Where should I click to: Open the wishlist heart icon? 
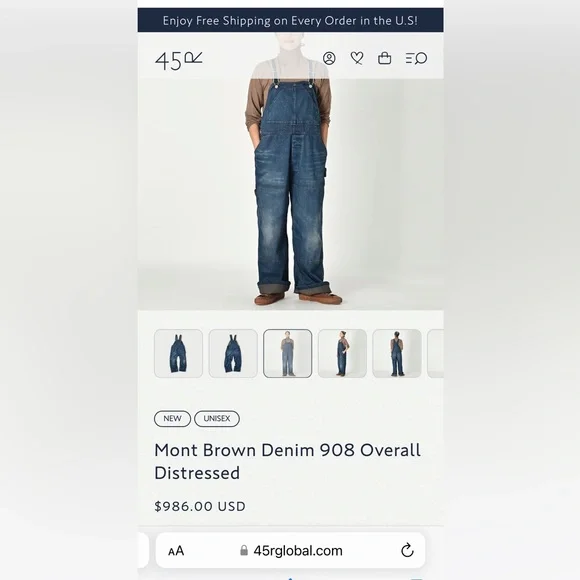tap(357, 58)
